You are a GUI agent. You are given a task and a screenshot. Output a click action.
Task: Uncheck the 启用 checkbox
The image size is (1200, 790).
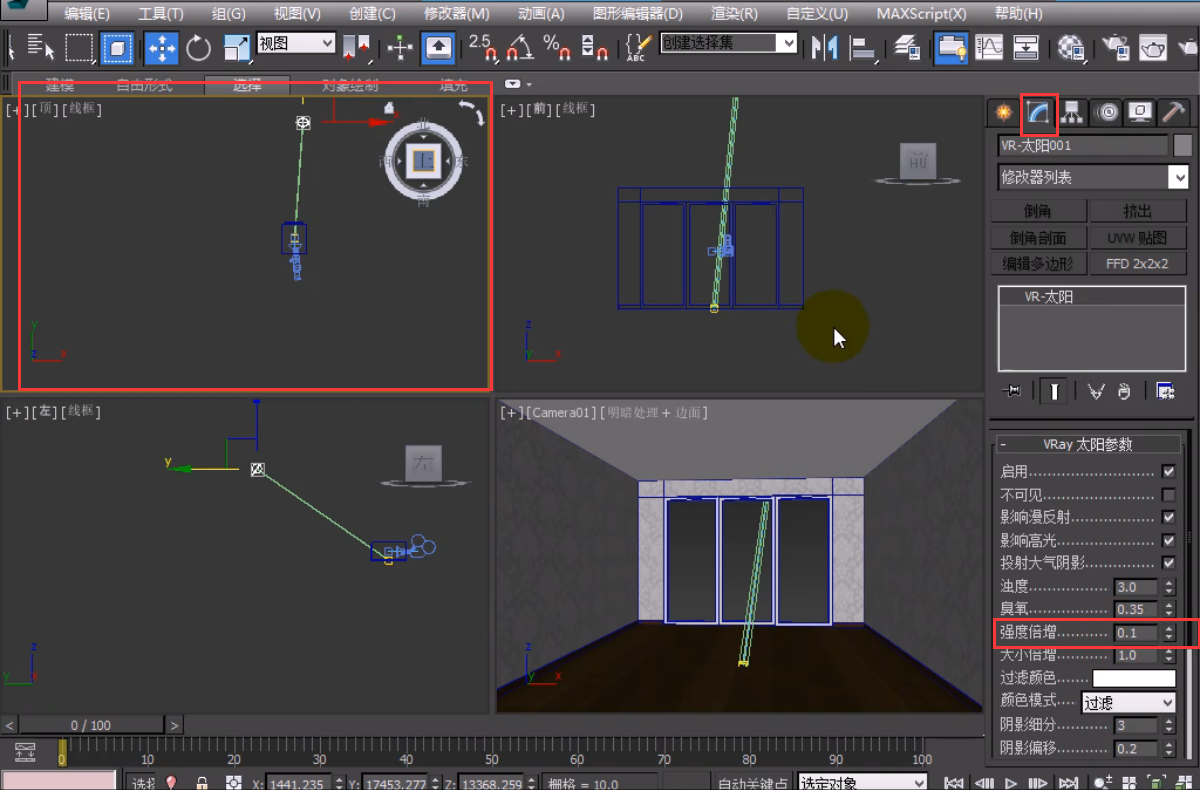coord(1168,472)
